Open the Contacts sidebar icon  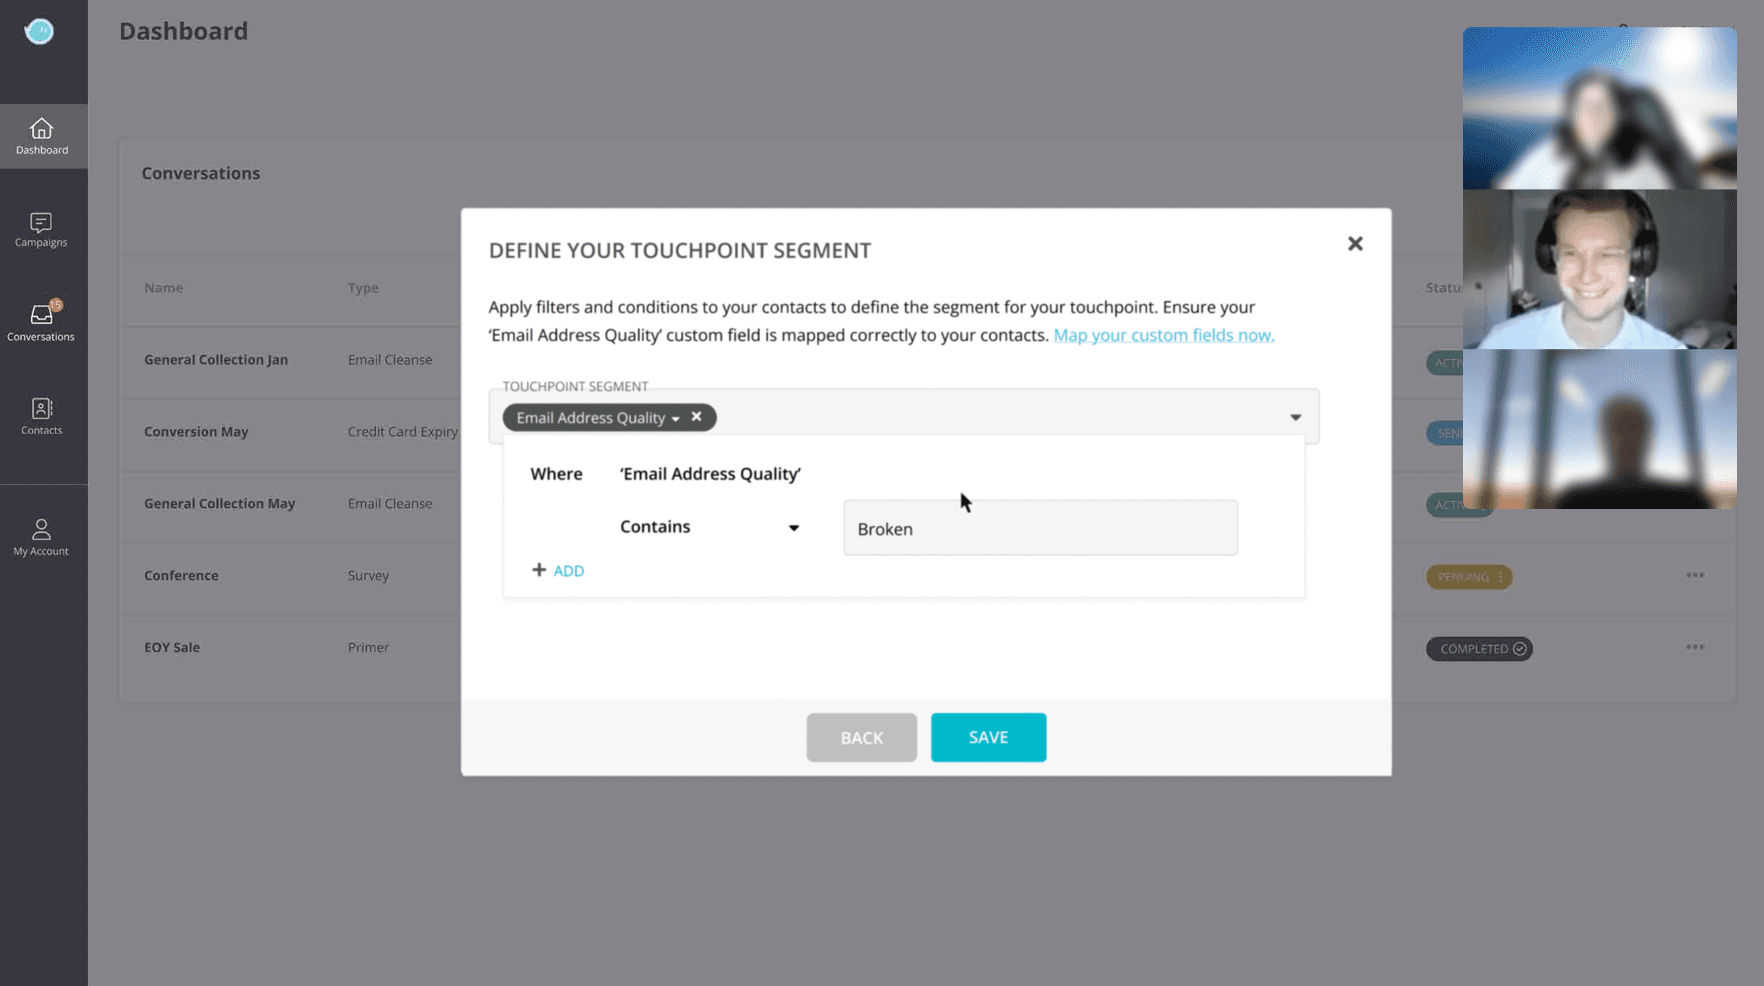click(41, 408)
